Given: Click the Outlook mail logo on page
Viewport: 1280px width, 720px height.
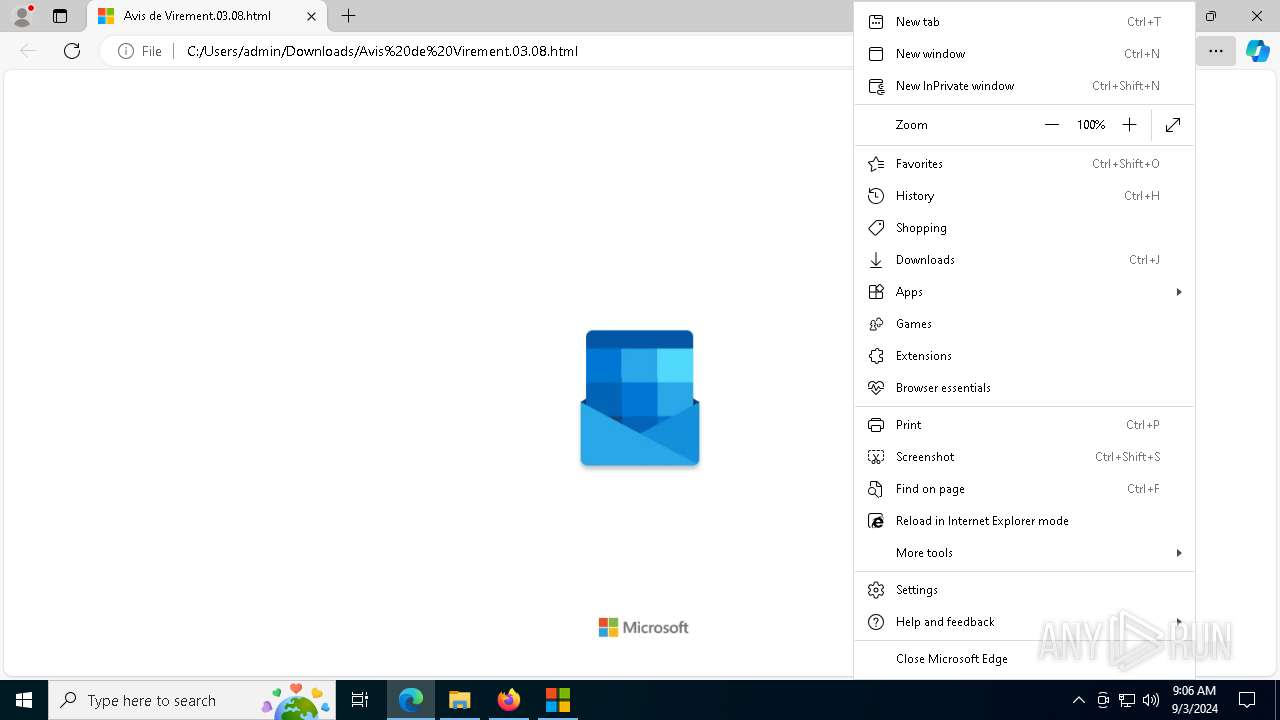Looking at the screenshot, I should 640,398.
